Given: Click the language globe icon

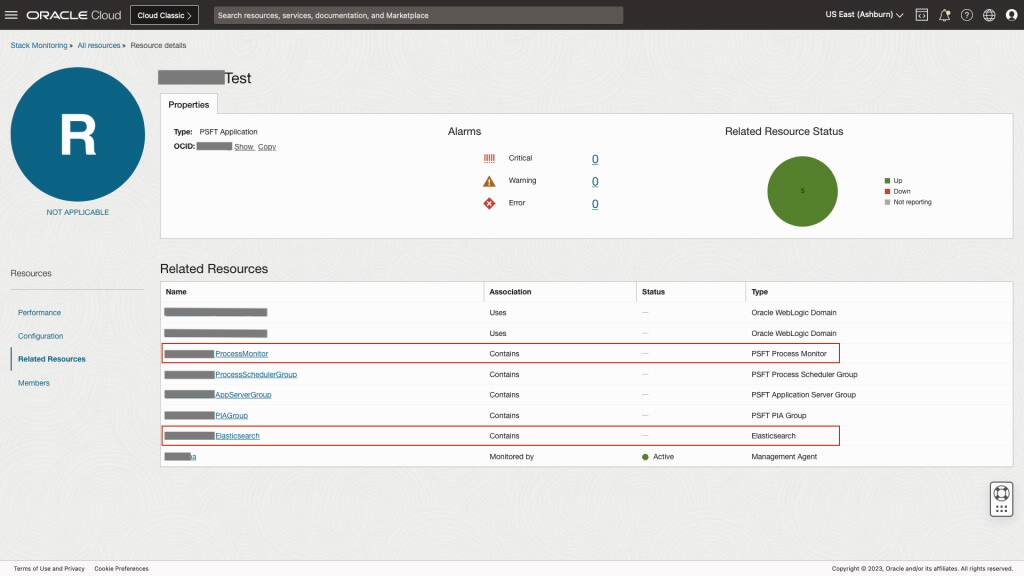Looking at the screenshot, I should 987,14.
